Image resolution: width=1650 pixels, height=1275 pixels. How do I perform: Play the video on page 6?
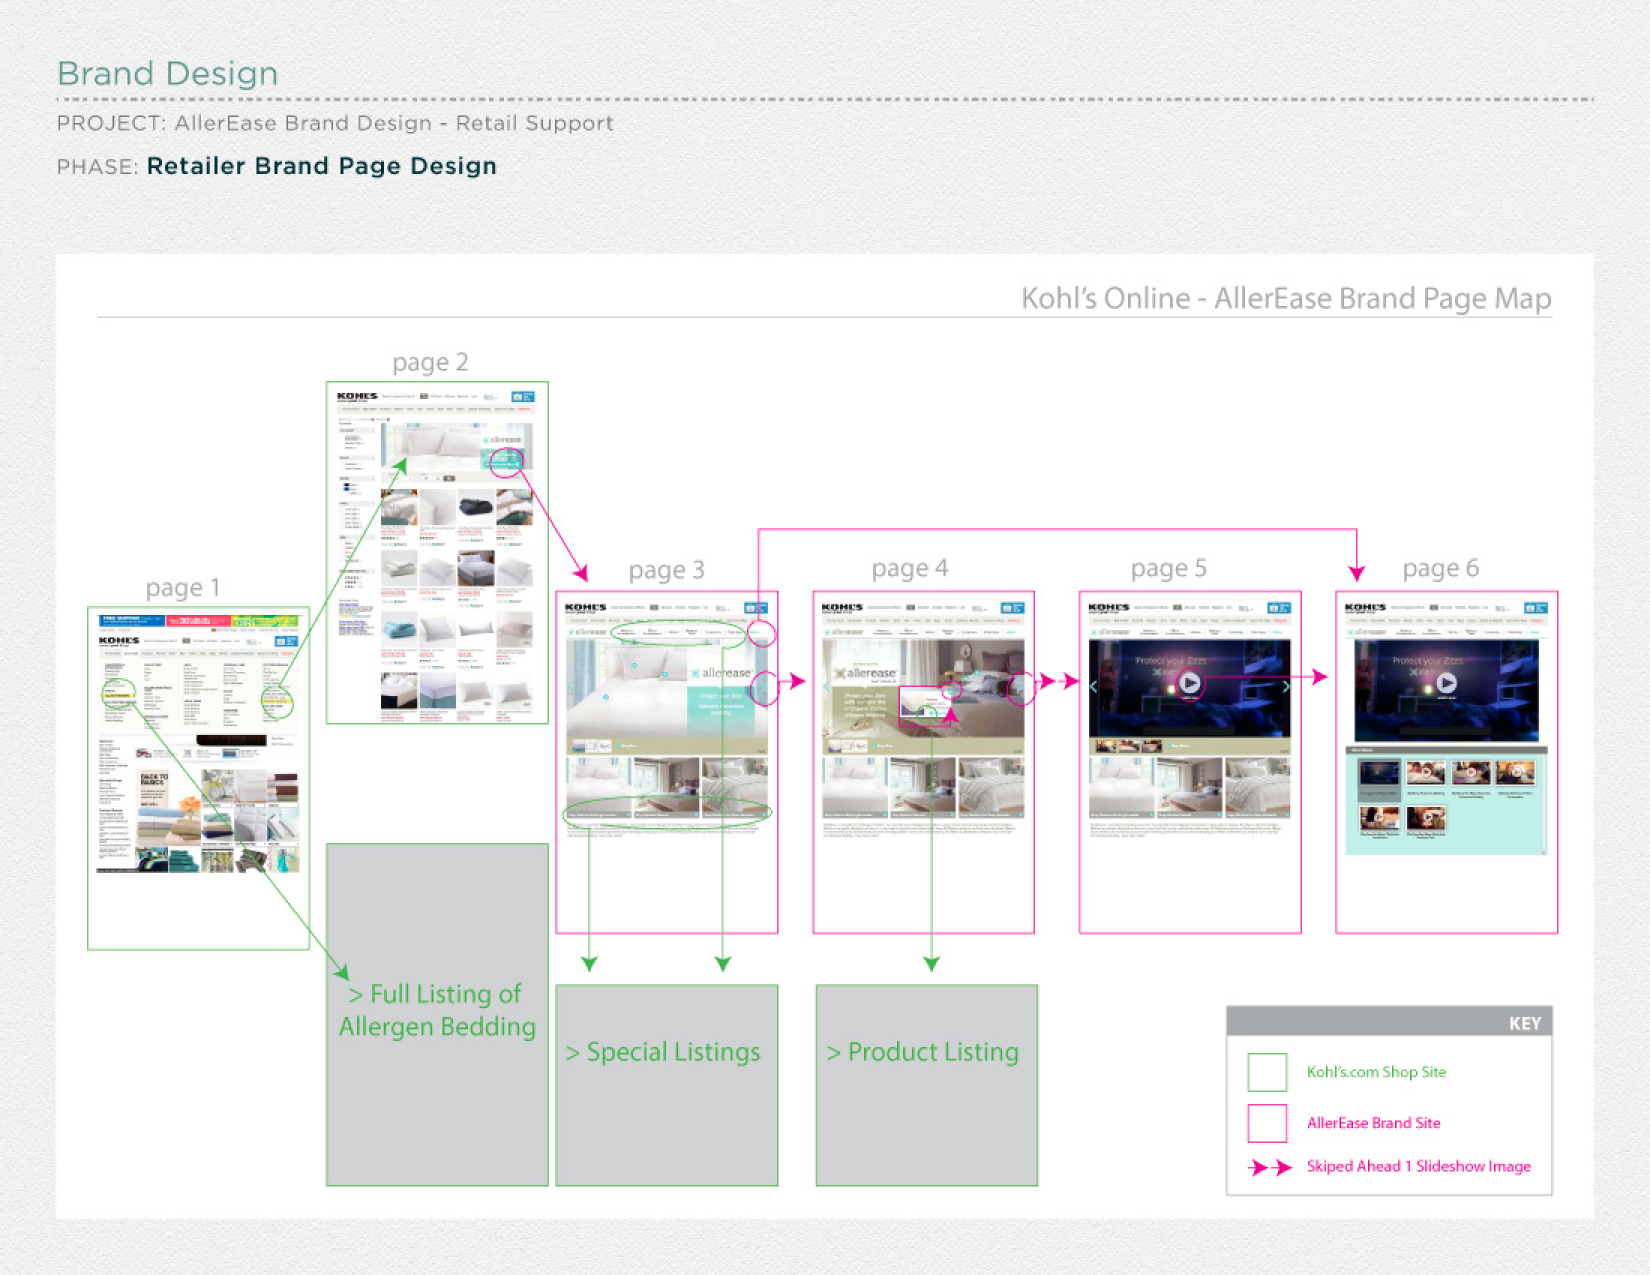(1446, 683)
